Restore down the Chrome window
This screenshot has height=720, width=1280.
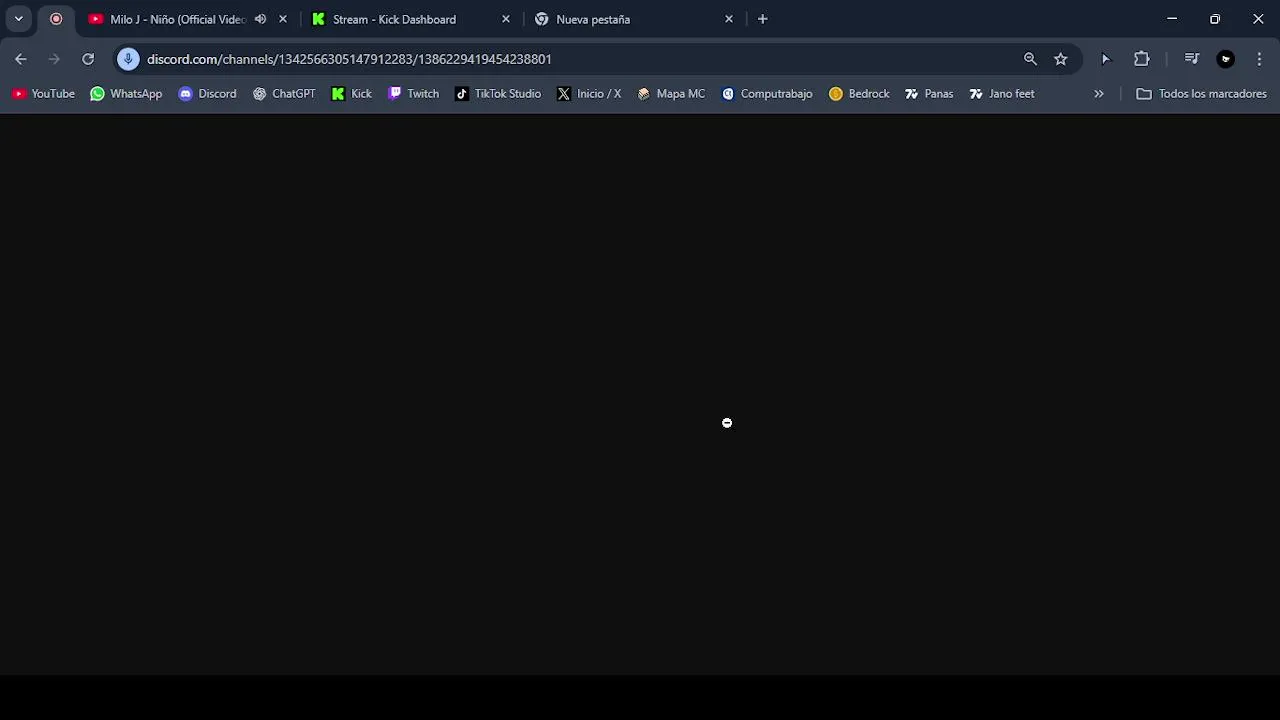(1215, 19)
